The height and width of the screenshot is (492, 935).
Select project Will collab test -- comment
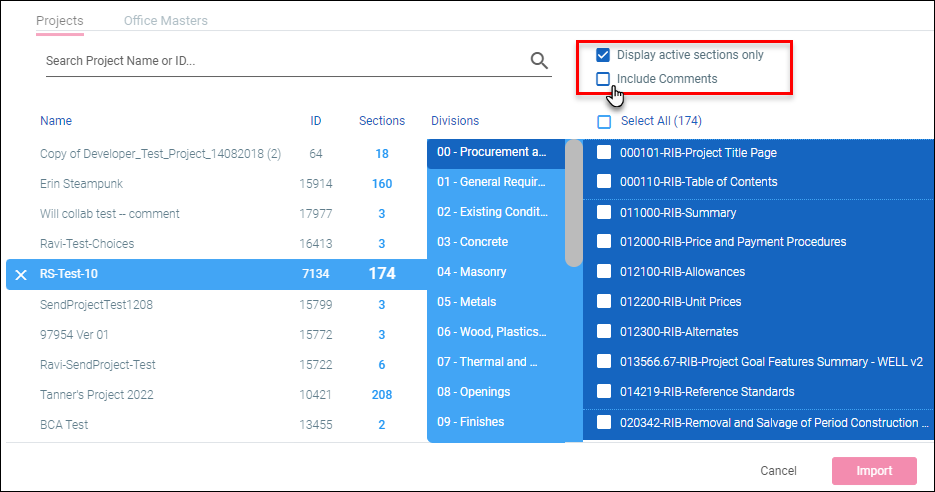click(x=110, y=213)
